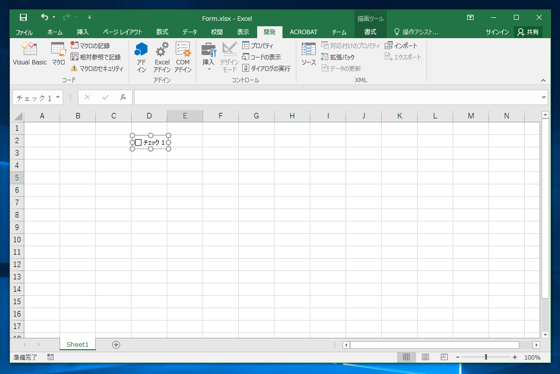The height and width of the screenshot is (374, 560).
Task: Click the 100% zoom level
Action: point(532,357)
